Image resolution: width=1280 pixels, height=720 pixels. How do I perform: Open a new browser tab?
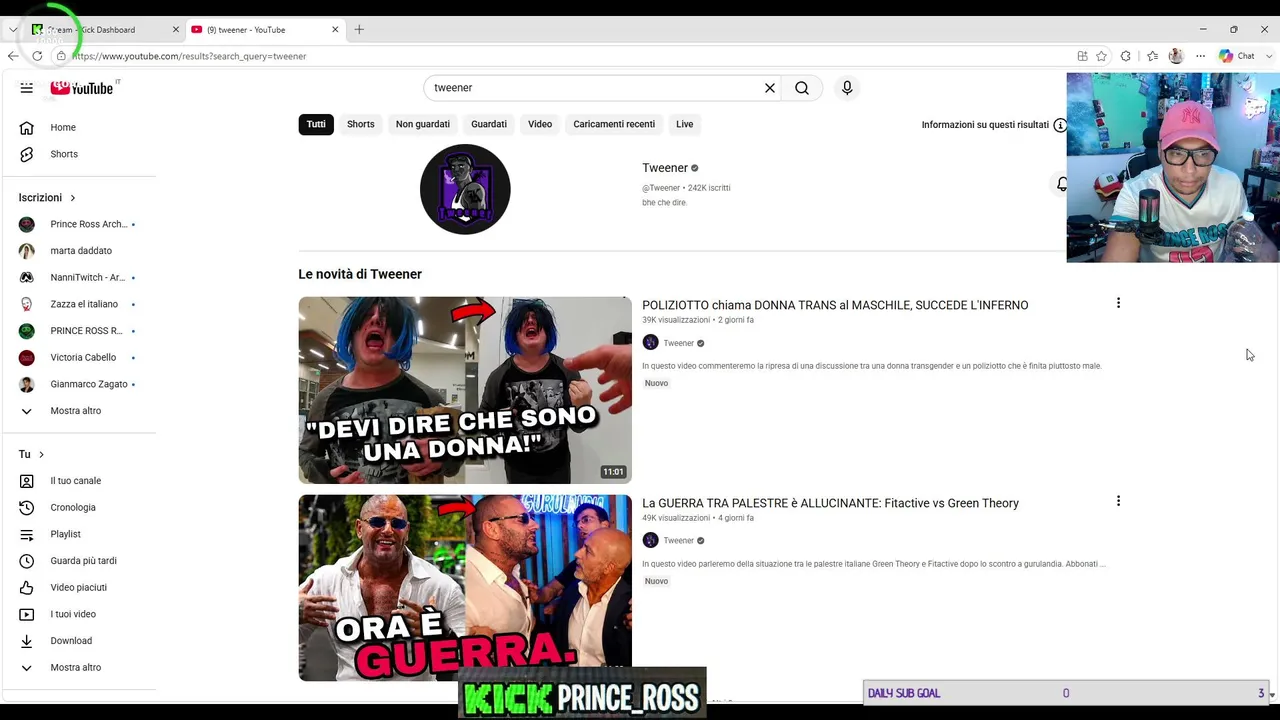pos(359,30)
